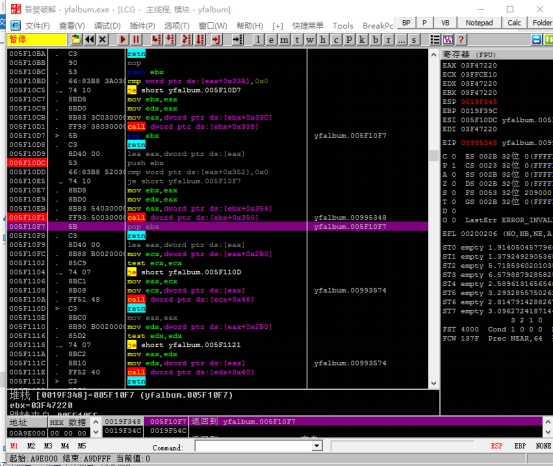This screenshot has width=553, height=466.
Task: Select the call instruction row at 005F10F1
Action: [218, 217]
